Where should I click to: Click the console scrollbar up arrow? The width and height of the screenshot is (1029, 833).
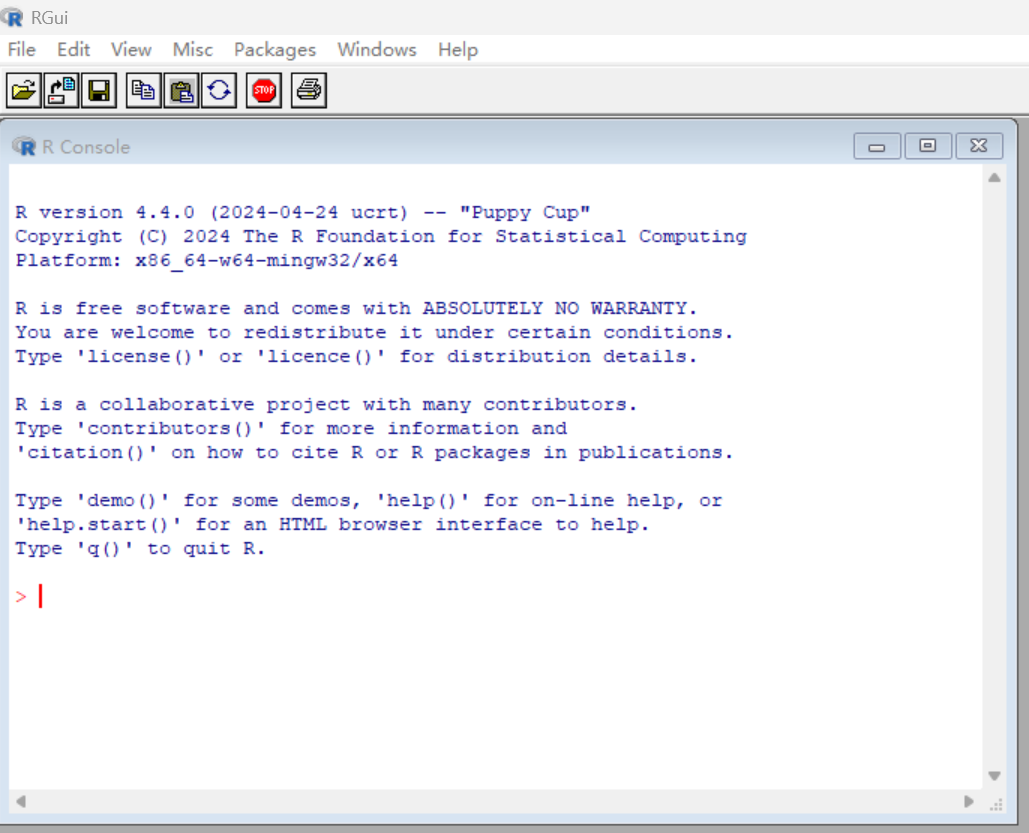994,178
